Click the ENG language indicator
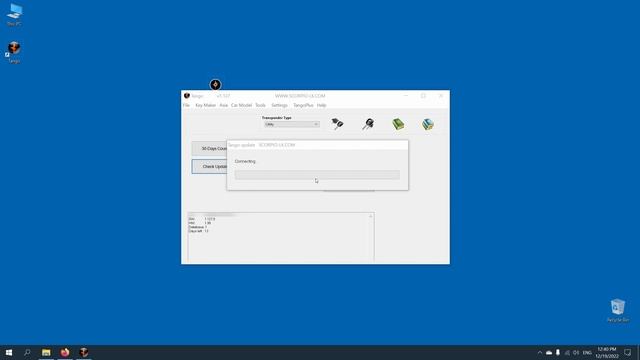This screenshot has width=640, height=360. (x=587, y=353)
